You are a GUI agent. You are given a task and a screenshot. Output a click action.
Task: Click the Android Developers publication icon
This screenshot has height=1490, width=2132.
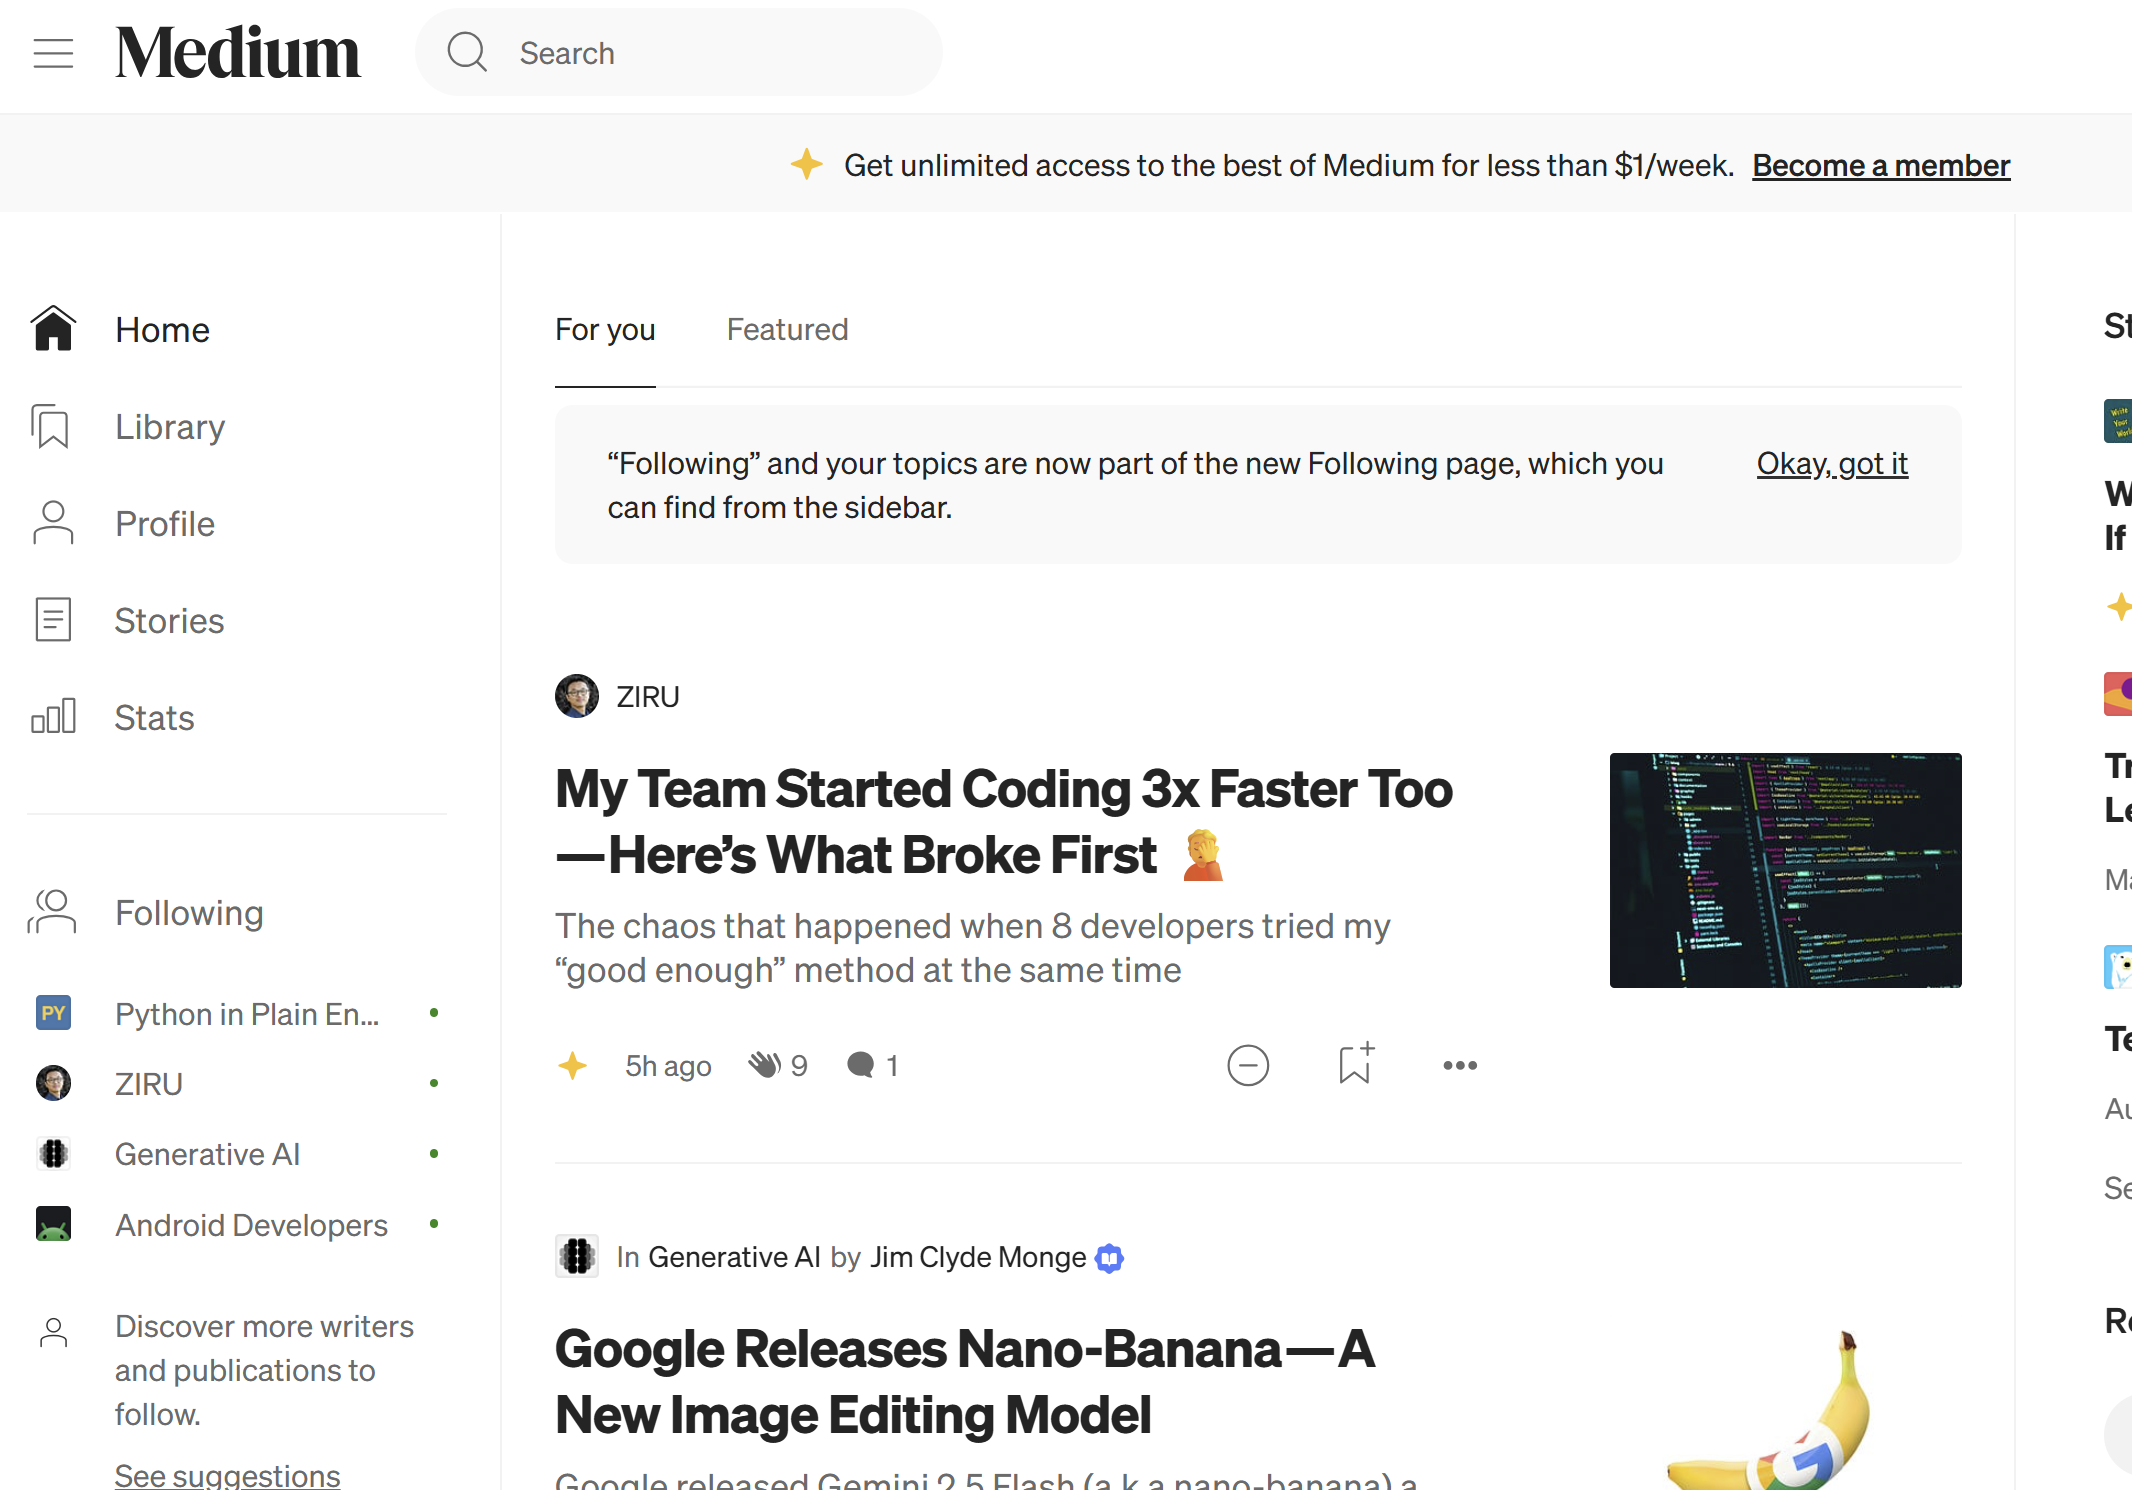(x=53, y=1224)
